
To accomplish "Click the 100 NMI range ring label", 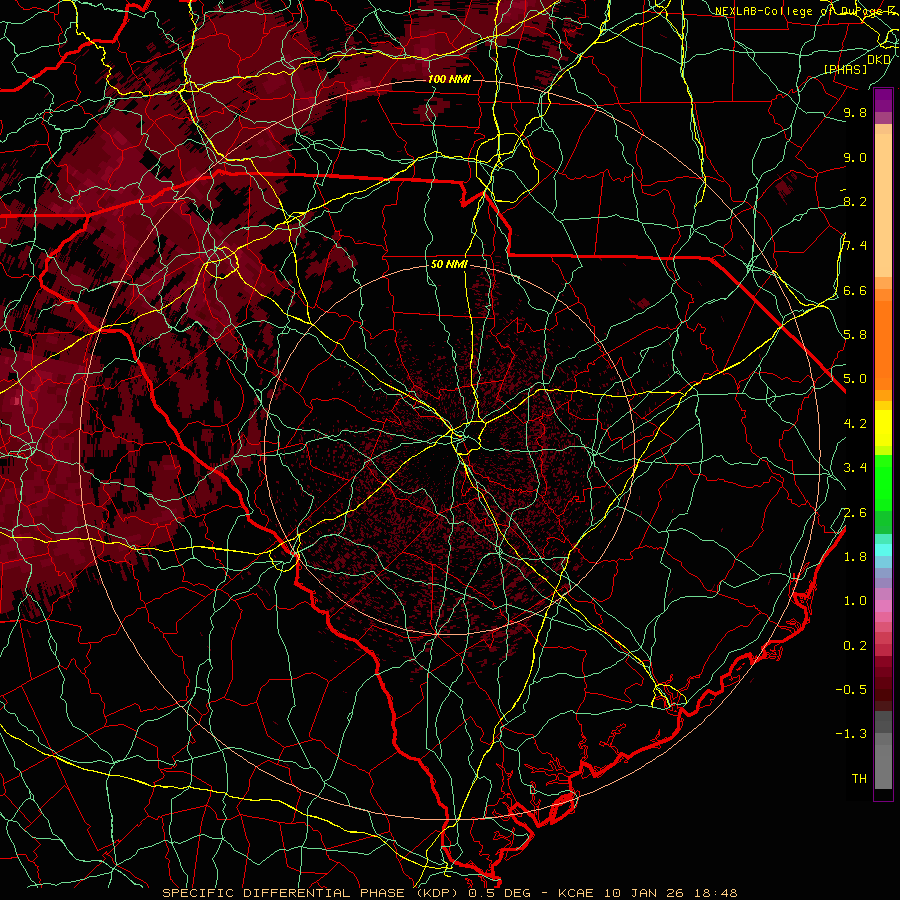I will pyautogui.click(x=449, y=79).
